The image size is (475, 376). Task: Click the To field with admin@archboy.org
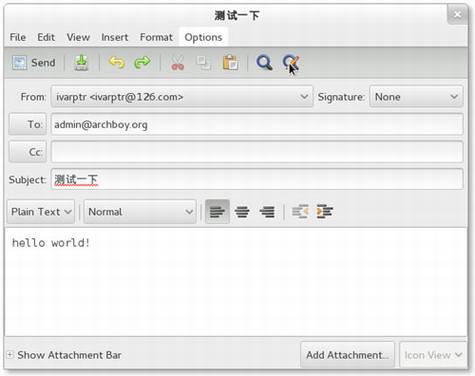click(x=257, y=124)
